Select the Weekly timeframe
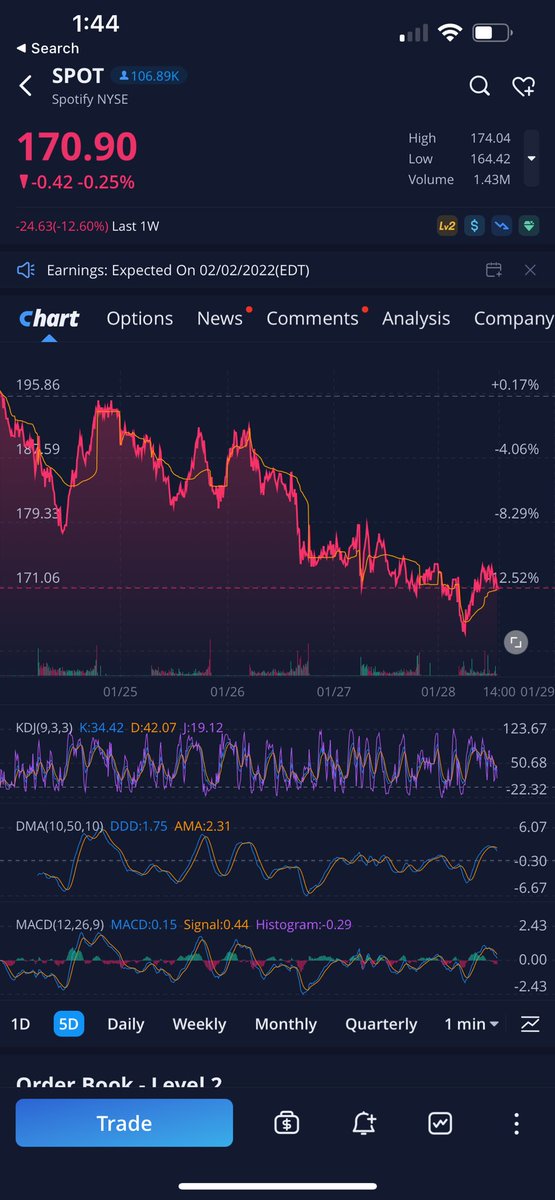The image size is (555, 1200). [199, 1024]
